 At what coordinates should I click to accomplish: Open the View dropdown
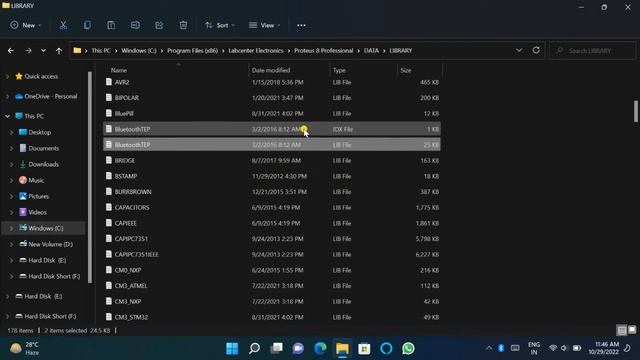coord(264,25)
